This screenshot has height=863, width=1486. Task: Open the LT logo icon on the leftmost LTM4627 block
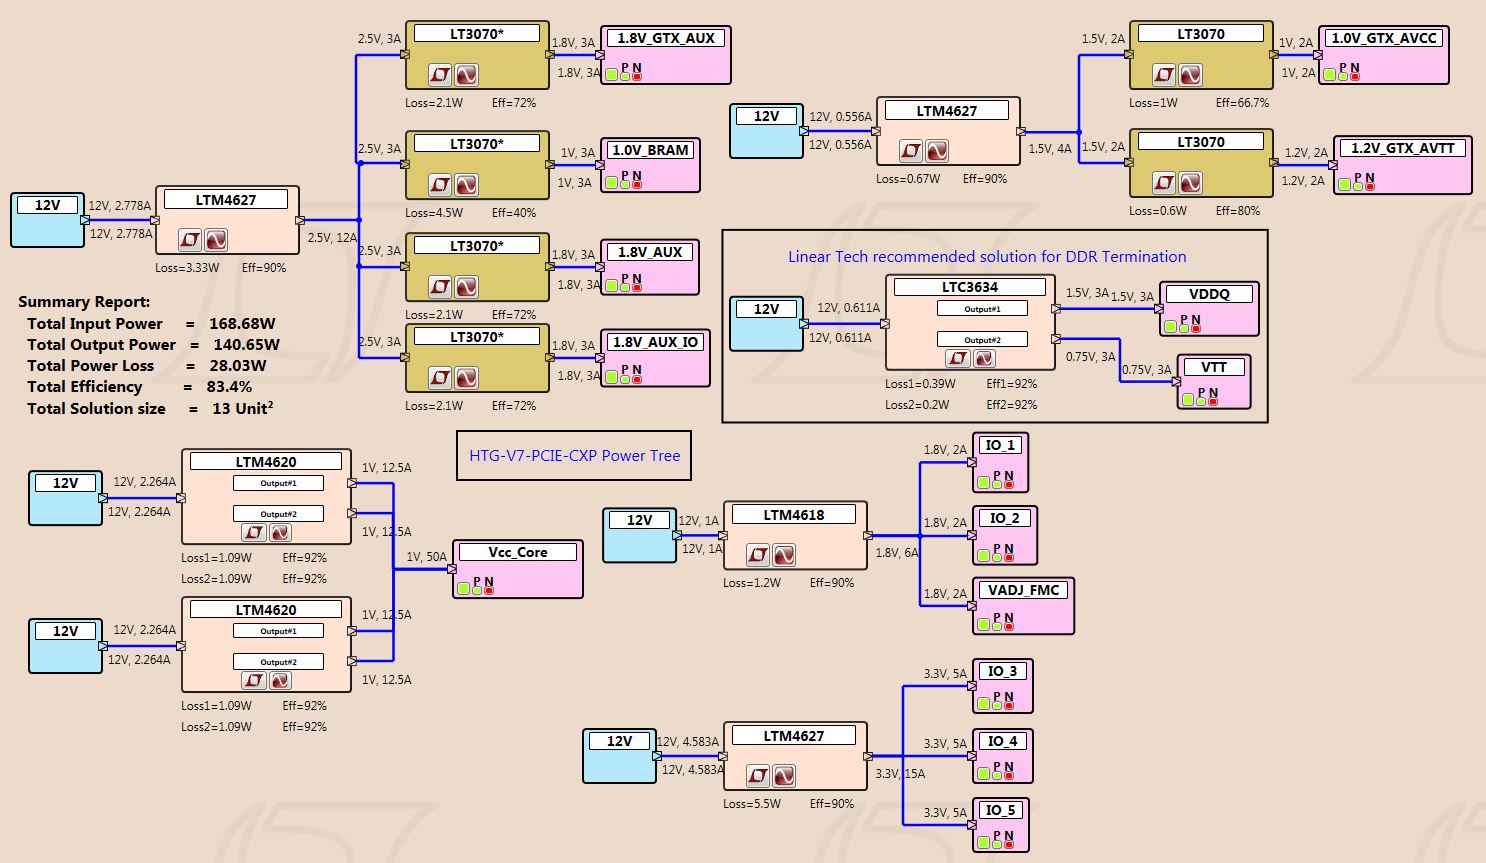pos(190,240)
